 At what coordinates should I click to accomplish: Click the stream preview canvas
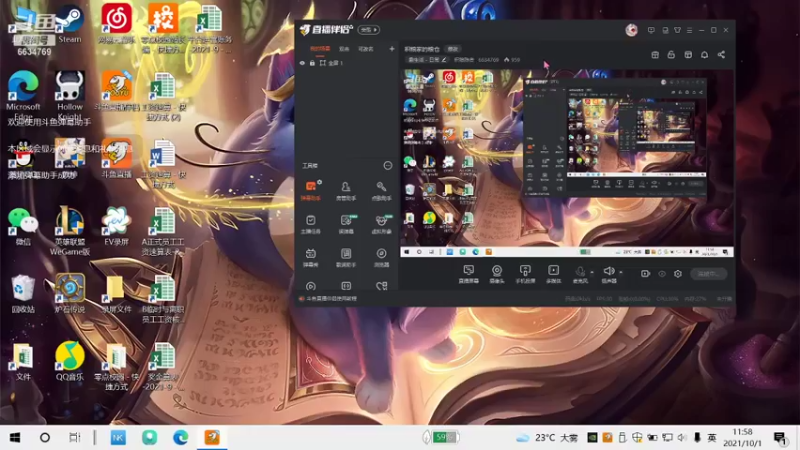click(567, 163)
